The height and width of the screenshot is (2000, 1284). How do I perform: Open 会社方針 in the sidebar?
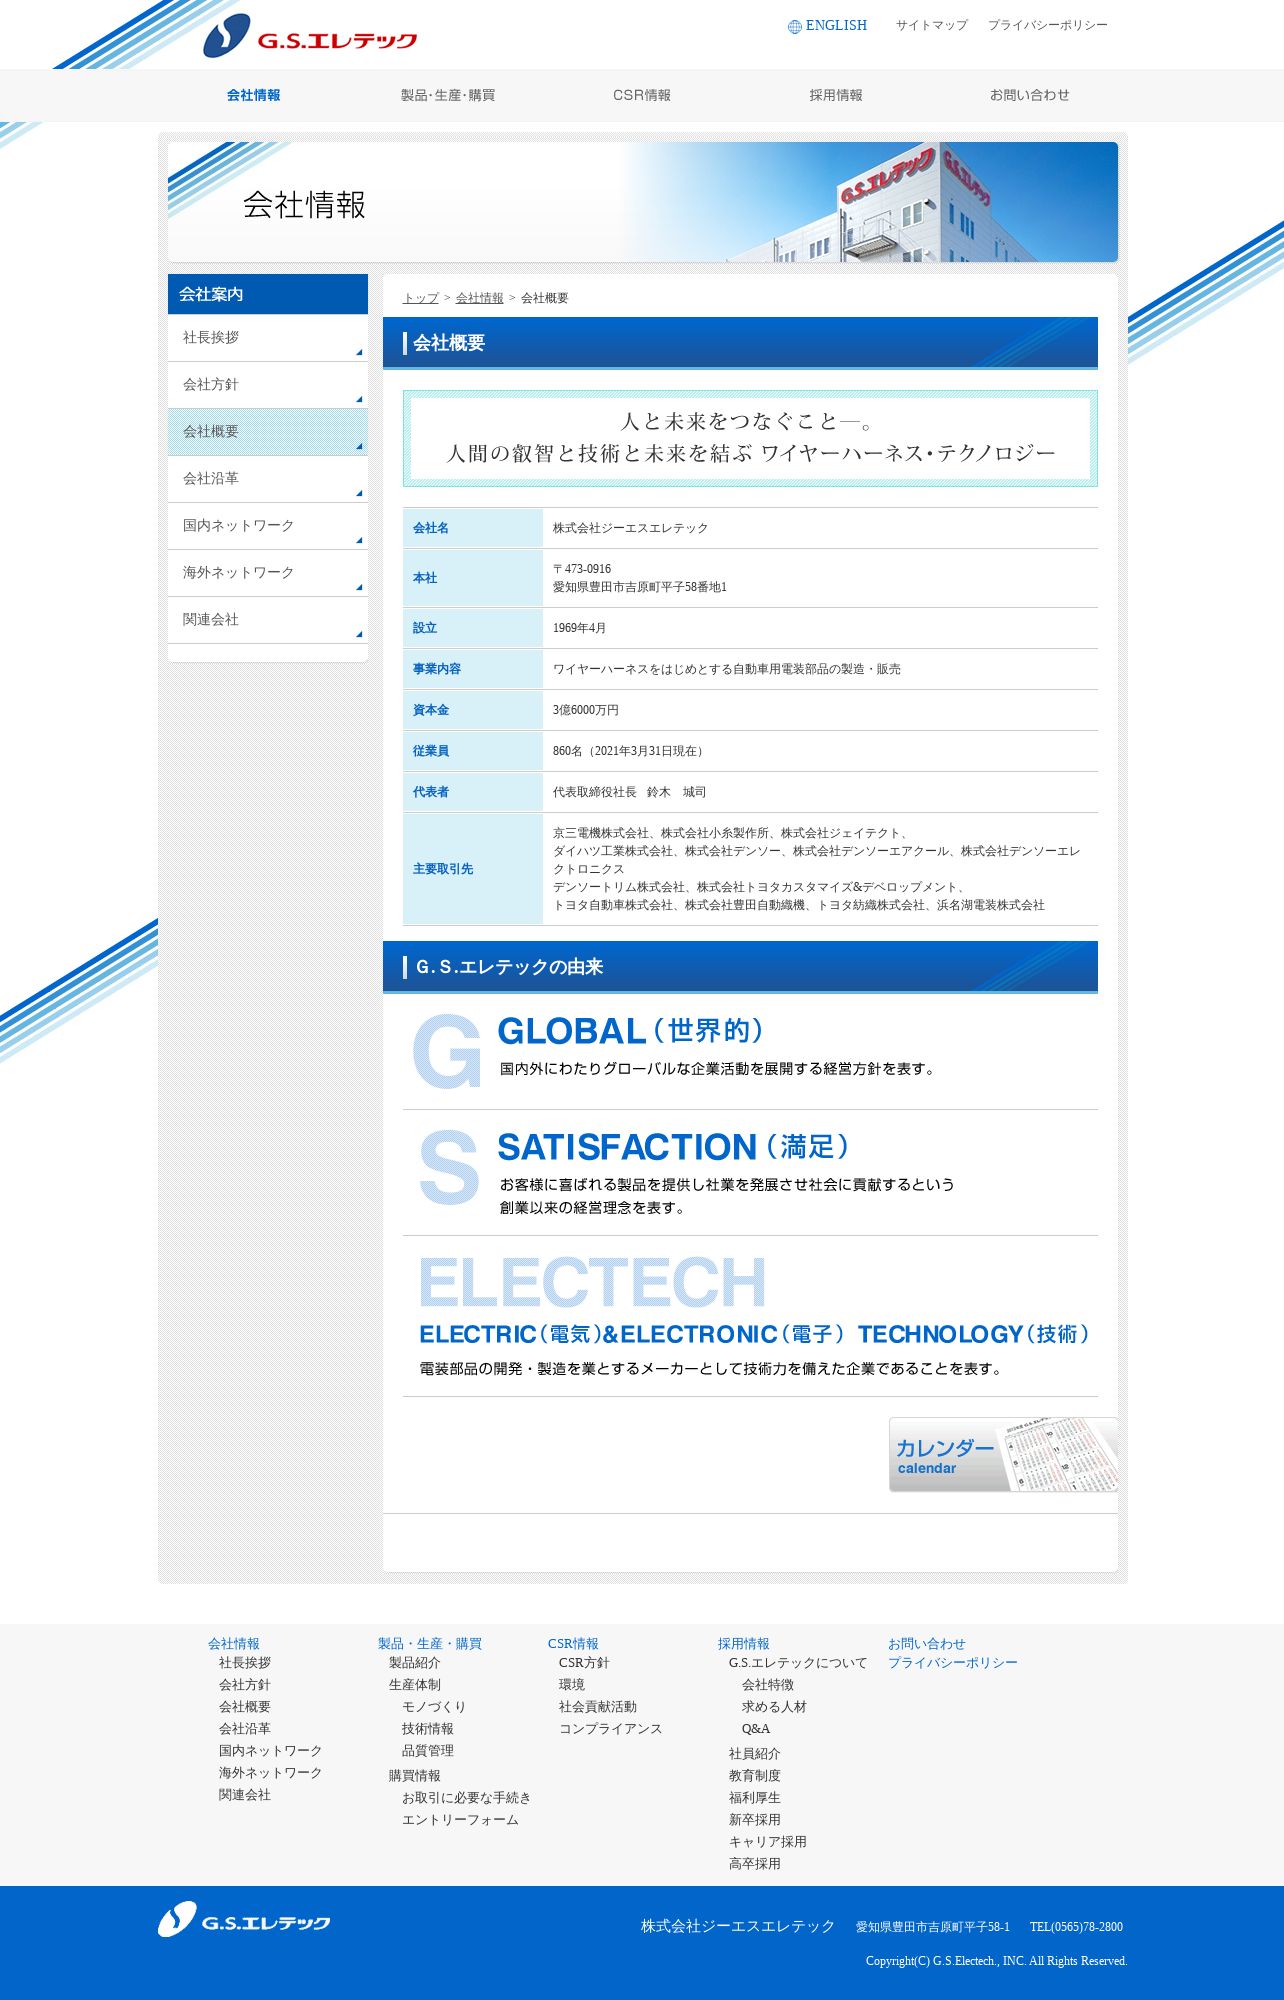[x=268, y=385]
